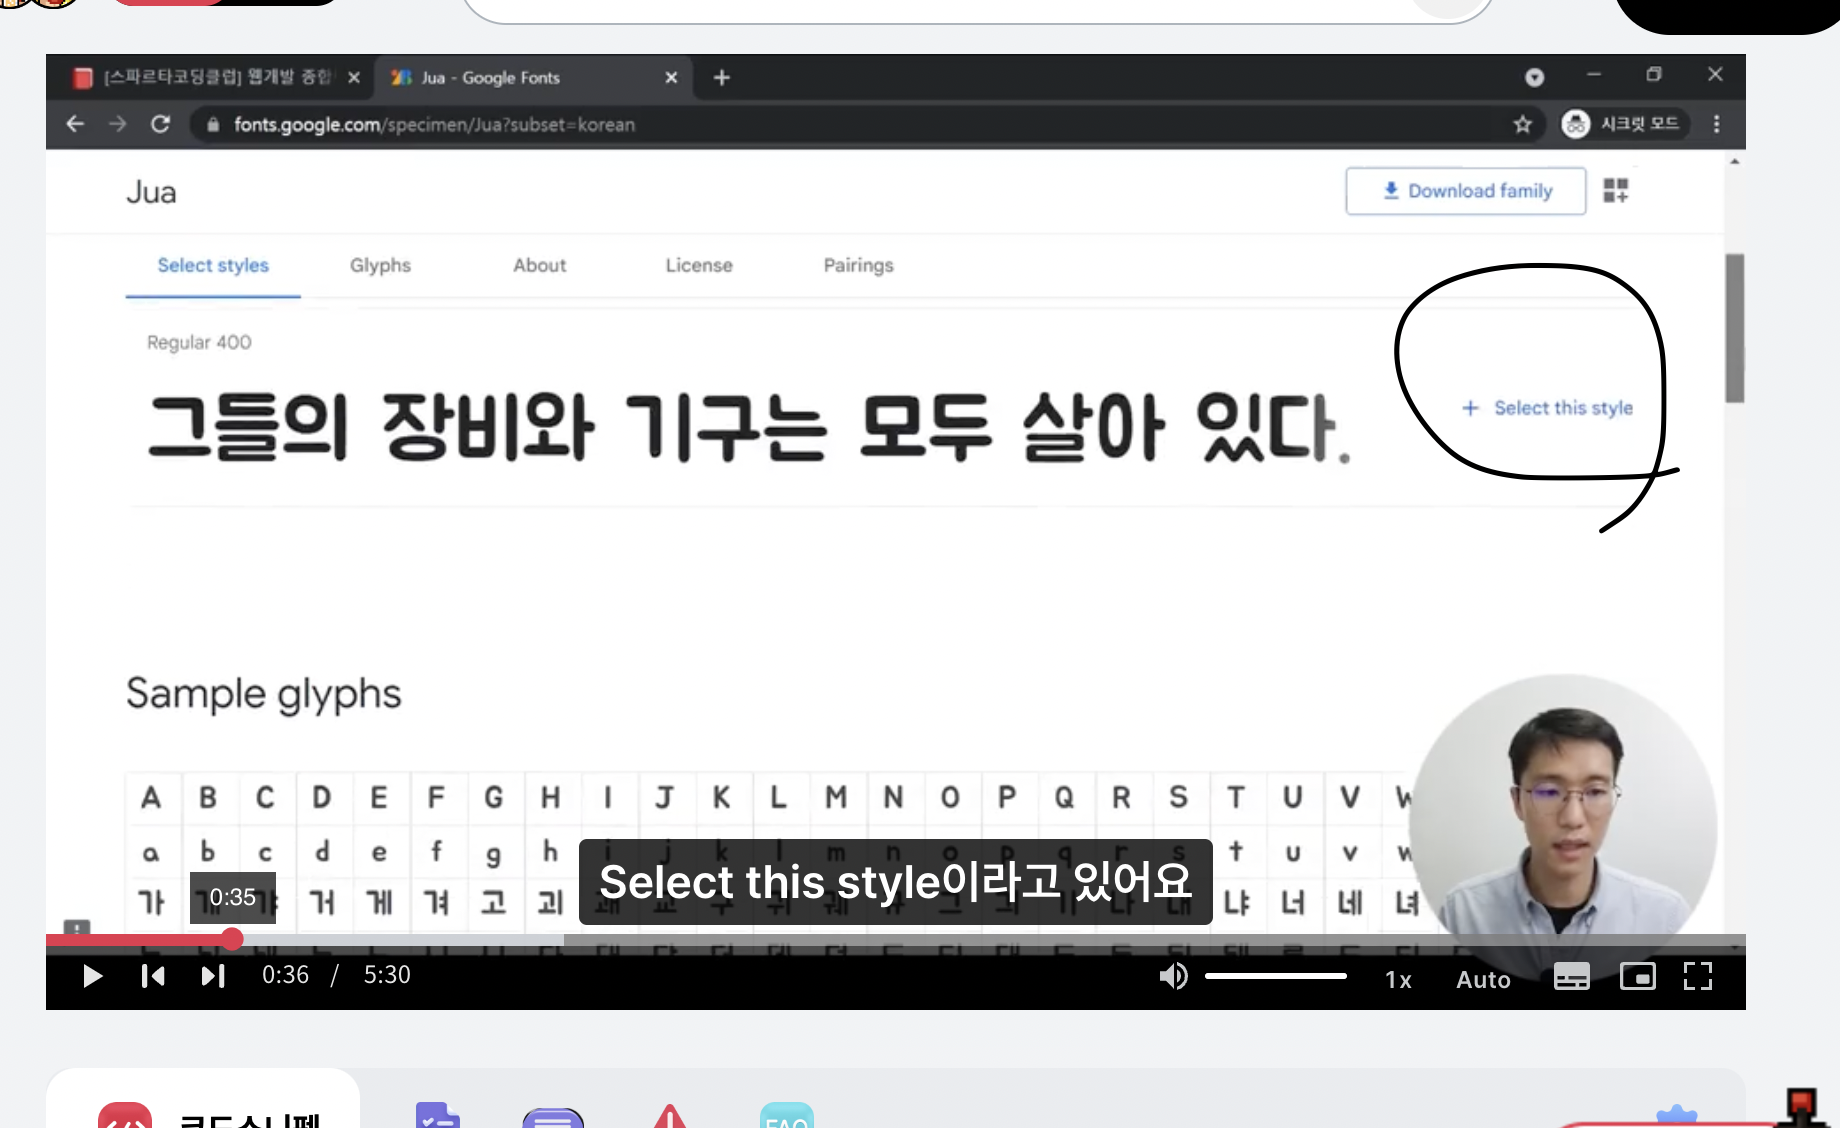Switch to the Glyphs tab
1840x1128 pixels.
coord(380,265)
